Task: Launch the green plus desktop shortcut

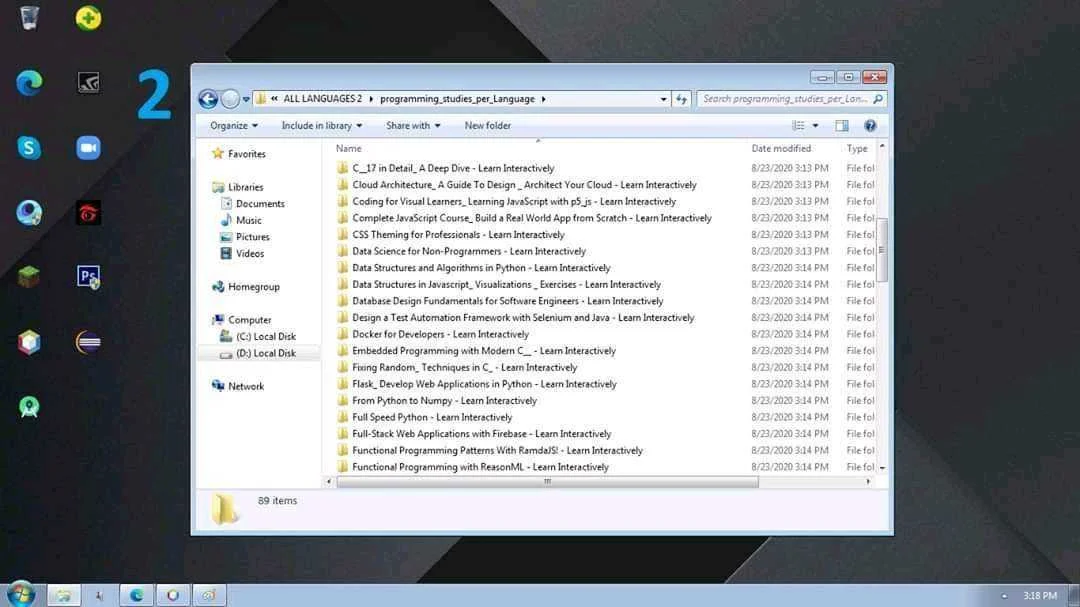Action: tap(88, 18)
